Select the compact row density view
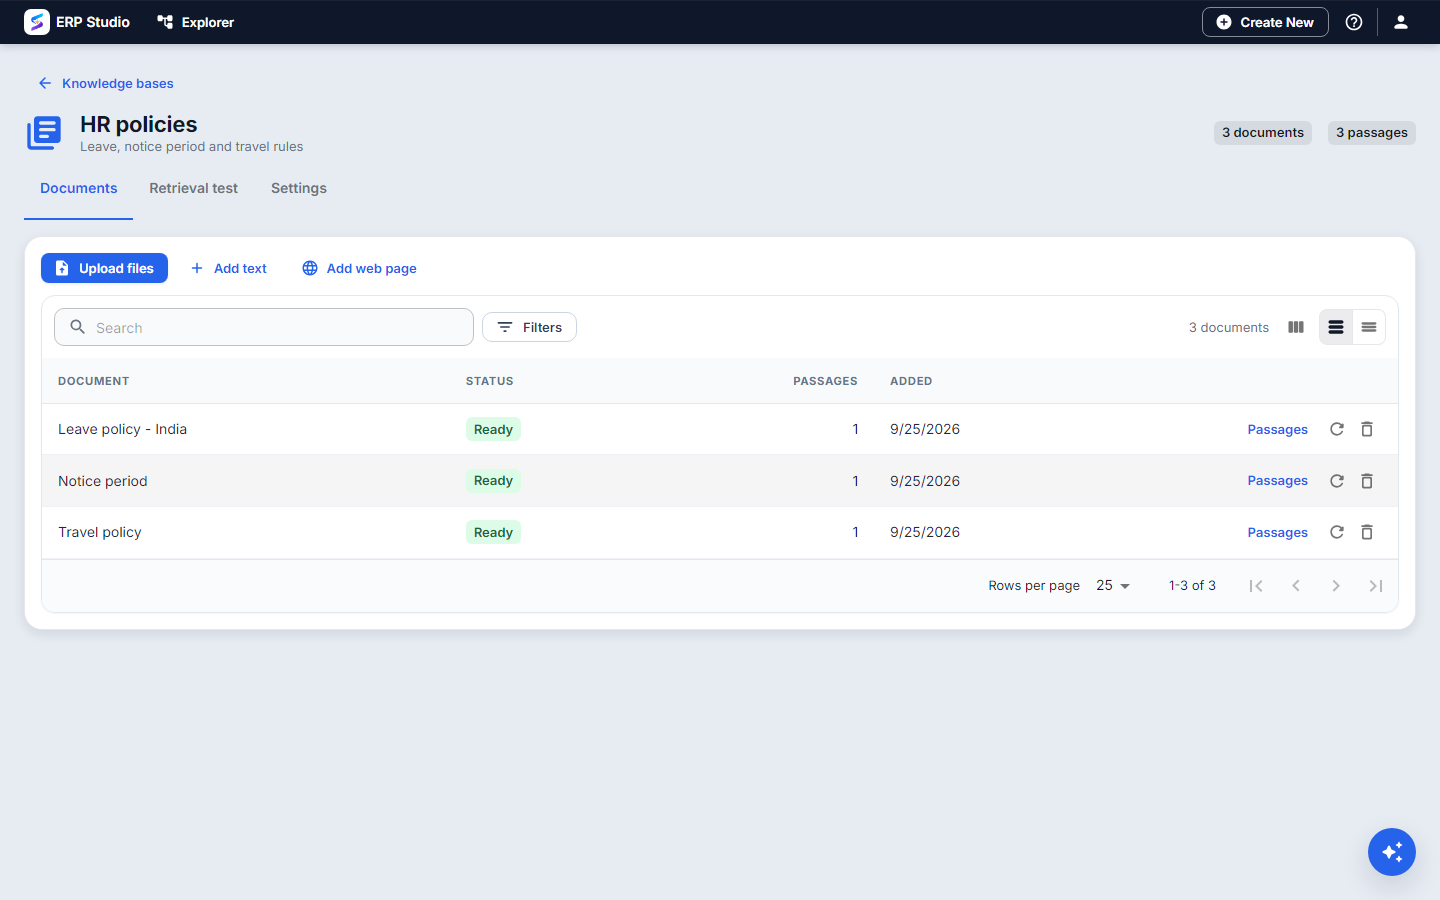This screenshot has height=900, width=1440. pyautogui.click(x=1369, y=327)
